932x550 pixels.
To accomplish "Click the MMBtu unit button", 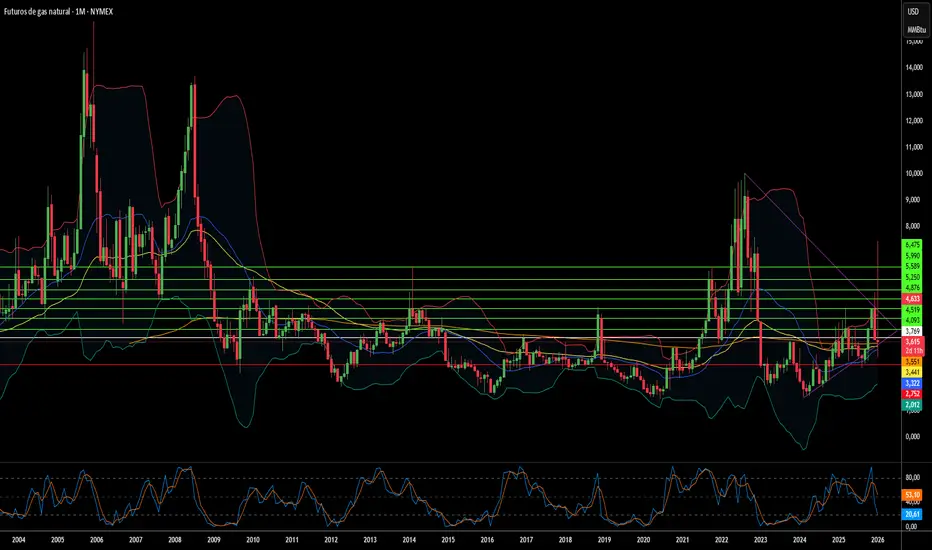I will pyautogui.click(x=912, y=30).
